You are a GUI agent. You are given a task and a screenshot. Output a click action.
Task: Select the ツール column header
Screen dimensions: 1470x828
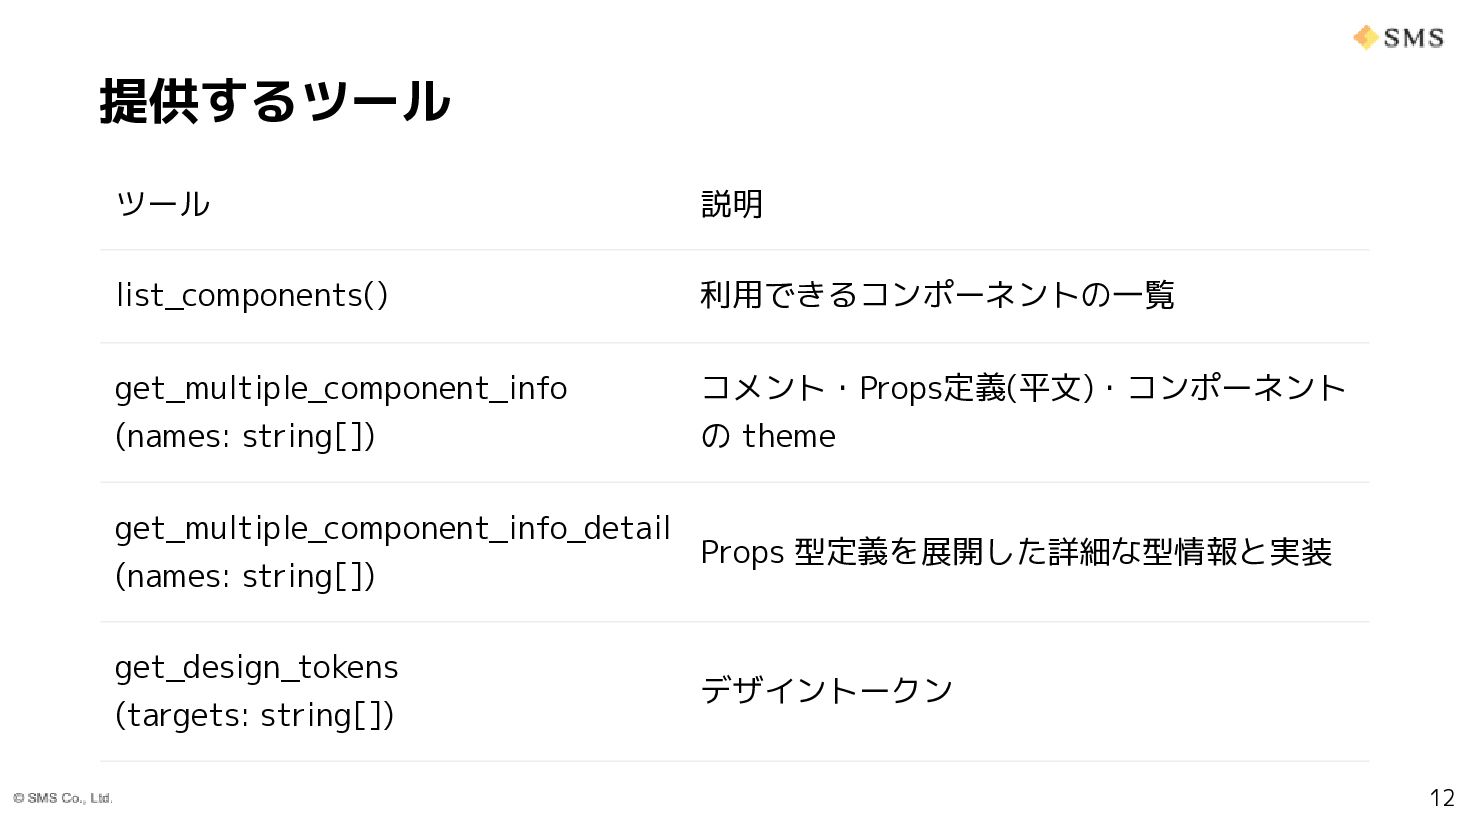[x=163, y=204]
